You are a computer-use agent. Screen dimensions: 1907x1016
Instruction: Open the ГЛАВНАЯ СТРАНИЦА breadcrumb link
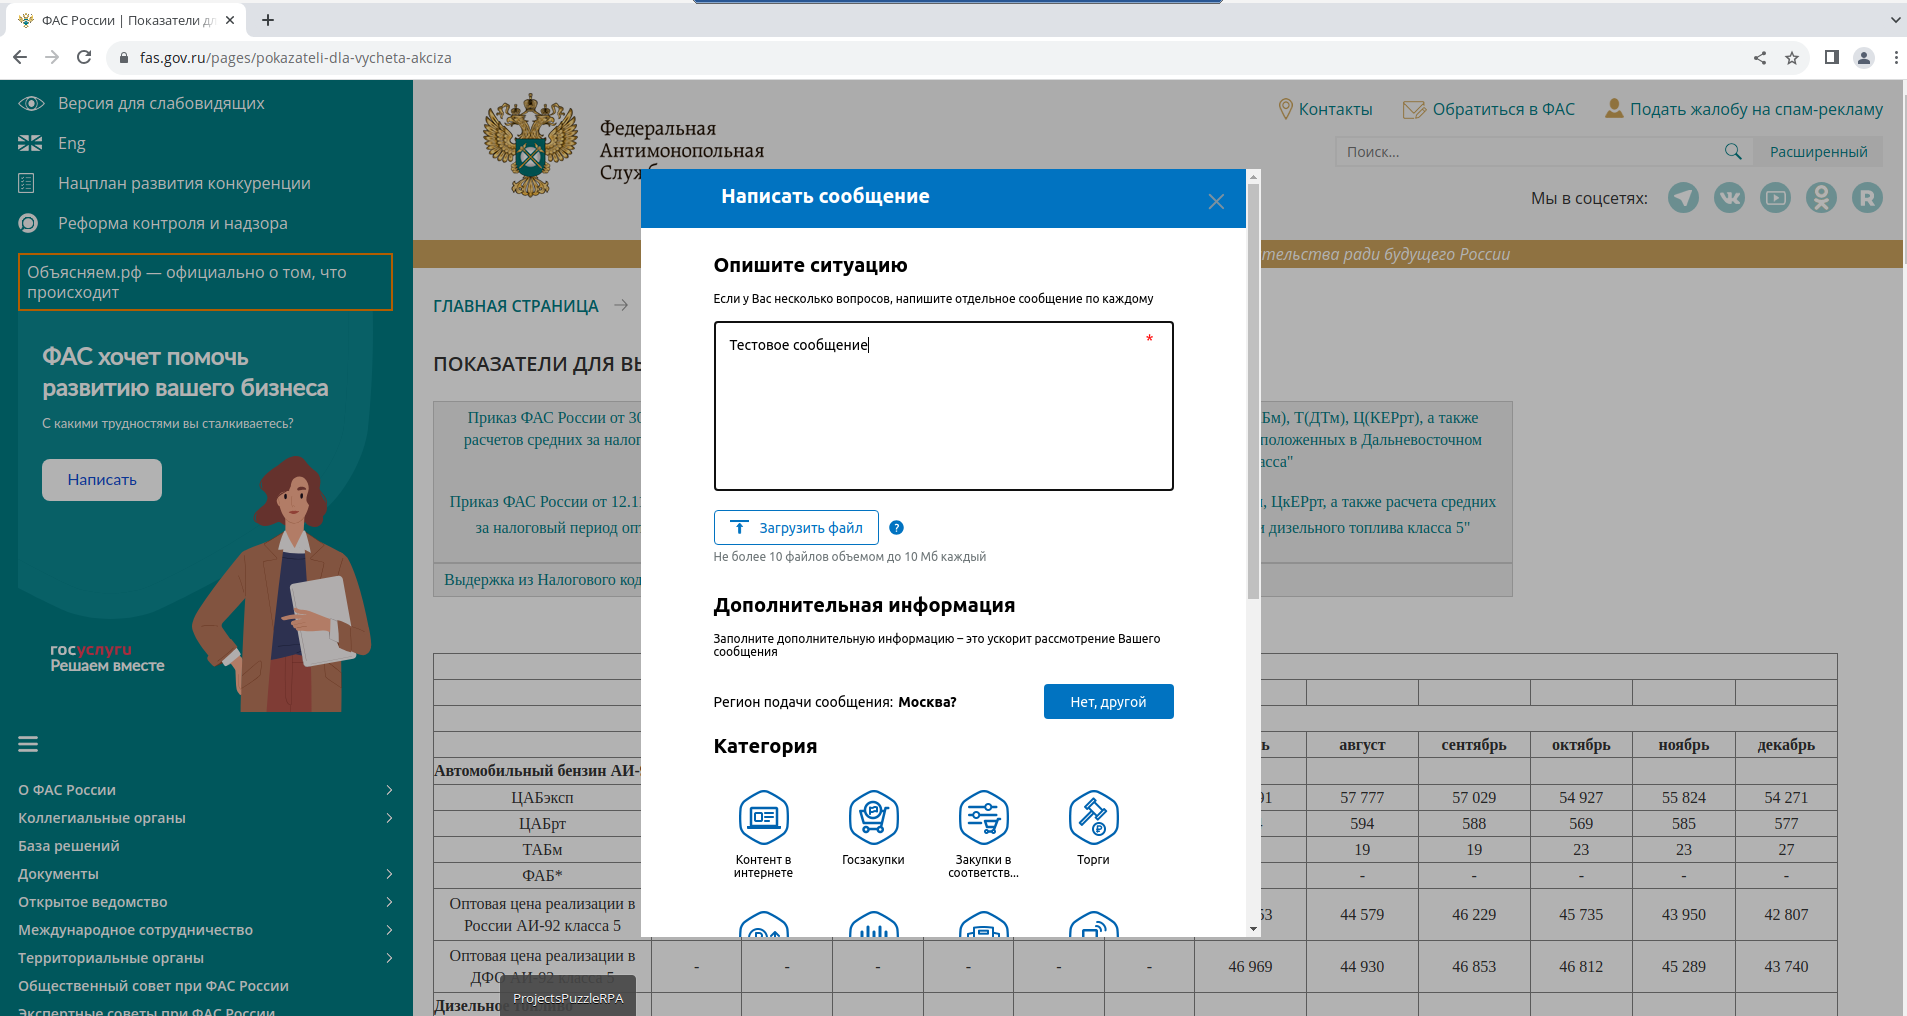point(515,306)
